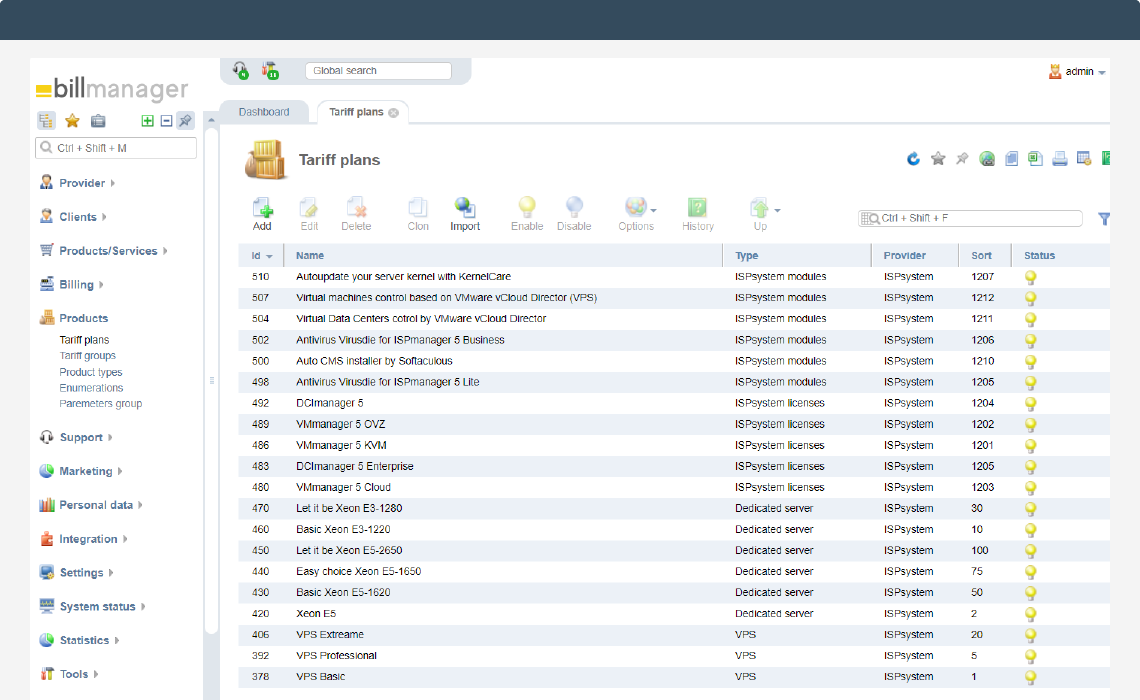Export the table to Excel spreadsheet
Image resolution: width=1140 pixels, height=700 pixels.
point(1035,158)
